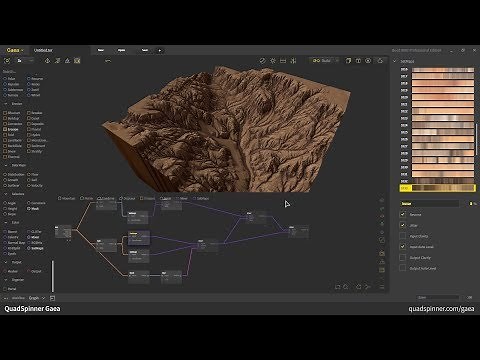Add a Combine node from graph quick bar
The image size is (480, 360).
[x=106, y=198]
